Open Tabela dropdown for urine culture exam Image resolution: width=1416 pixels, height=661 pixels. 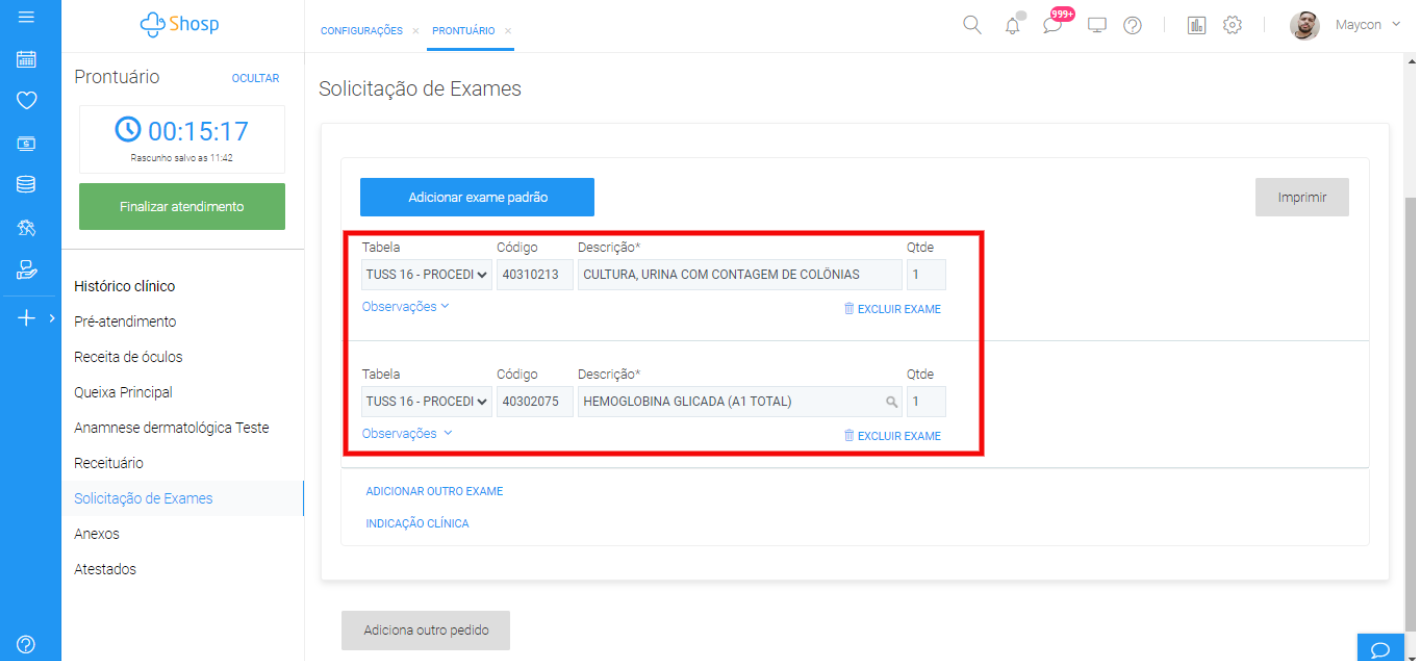pos(427,275)
